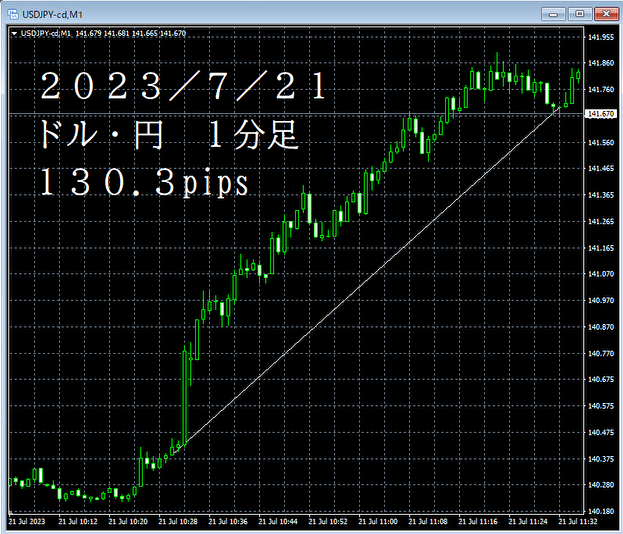Click the title text USDJPY-cd,M1

[52, 15]
